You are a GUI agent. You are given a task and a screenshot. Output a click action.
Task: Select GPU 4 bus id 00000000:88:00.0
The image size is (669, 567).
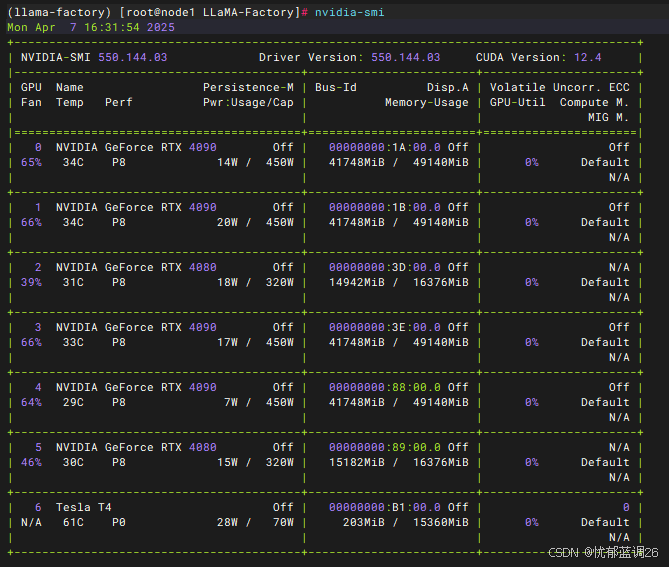[385, 387]
